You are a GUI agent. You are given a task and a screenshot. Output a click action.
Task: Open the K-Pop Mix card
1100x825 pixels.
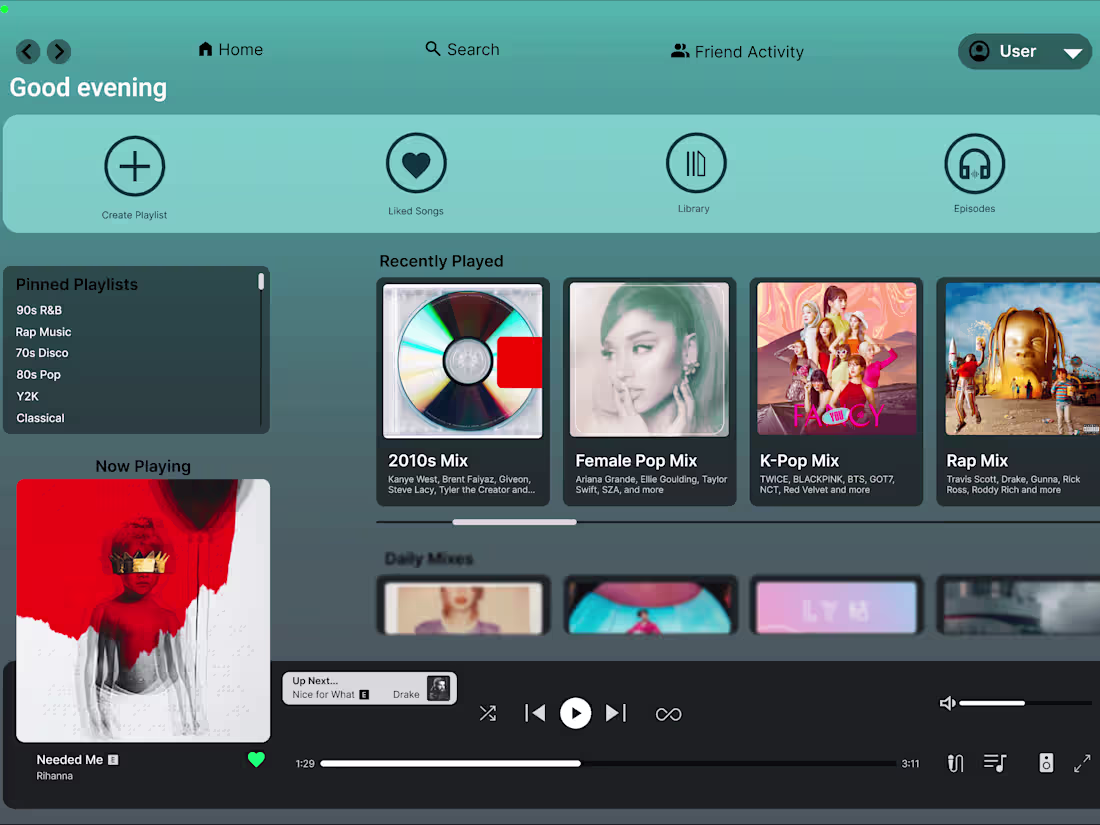click(836, 391)
